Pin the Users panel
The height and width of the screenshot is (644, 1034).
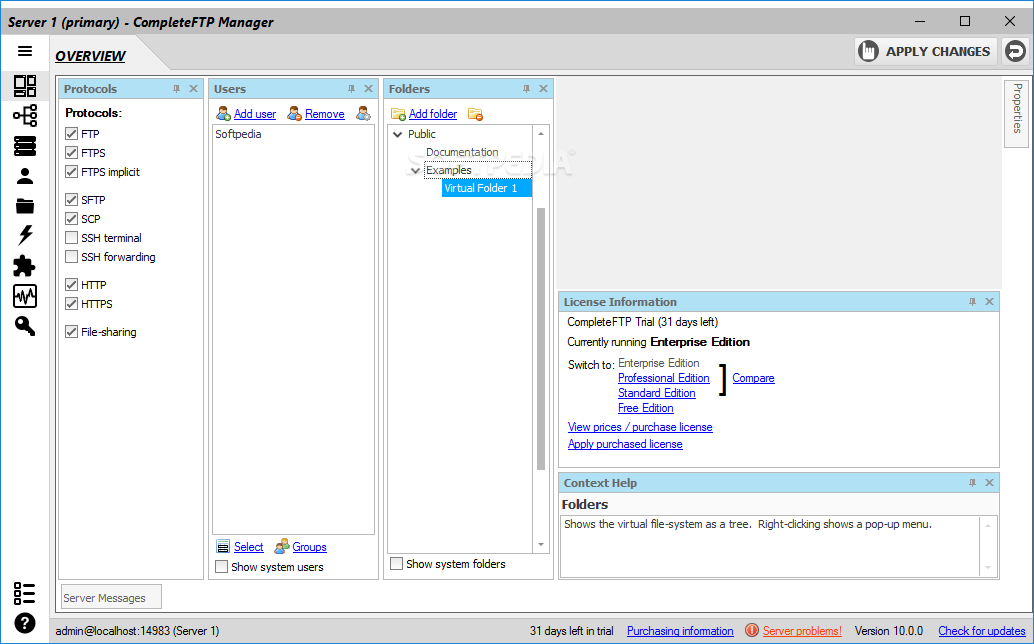tap(351, 88)
